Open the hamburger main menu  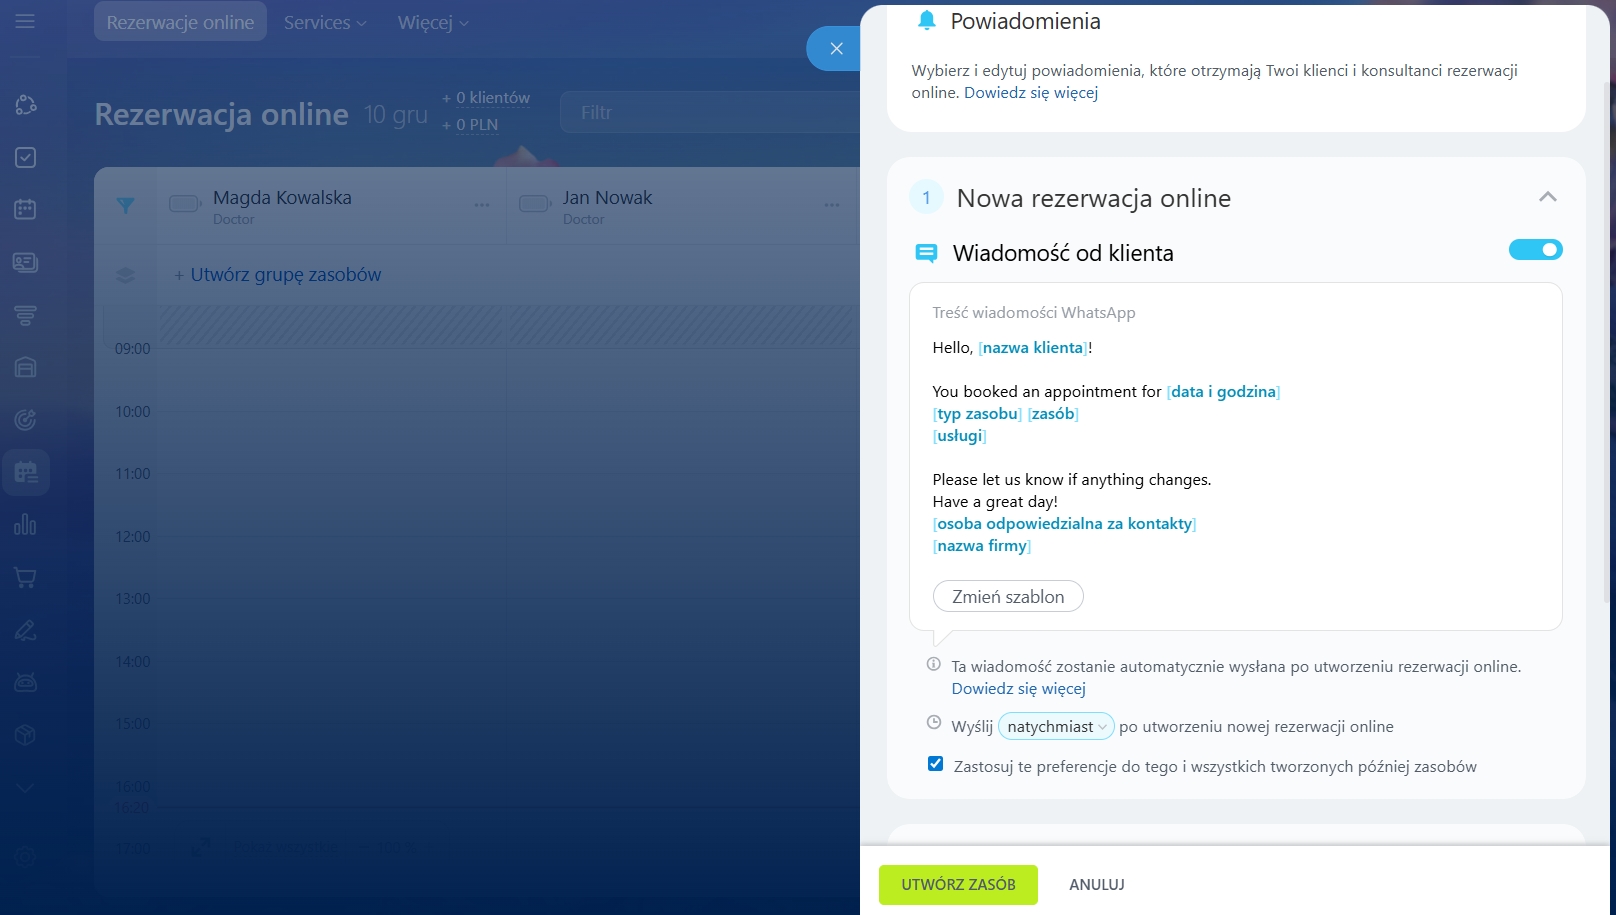pyautogui.click(x=25, y=21)
